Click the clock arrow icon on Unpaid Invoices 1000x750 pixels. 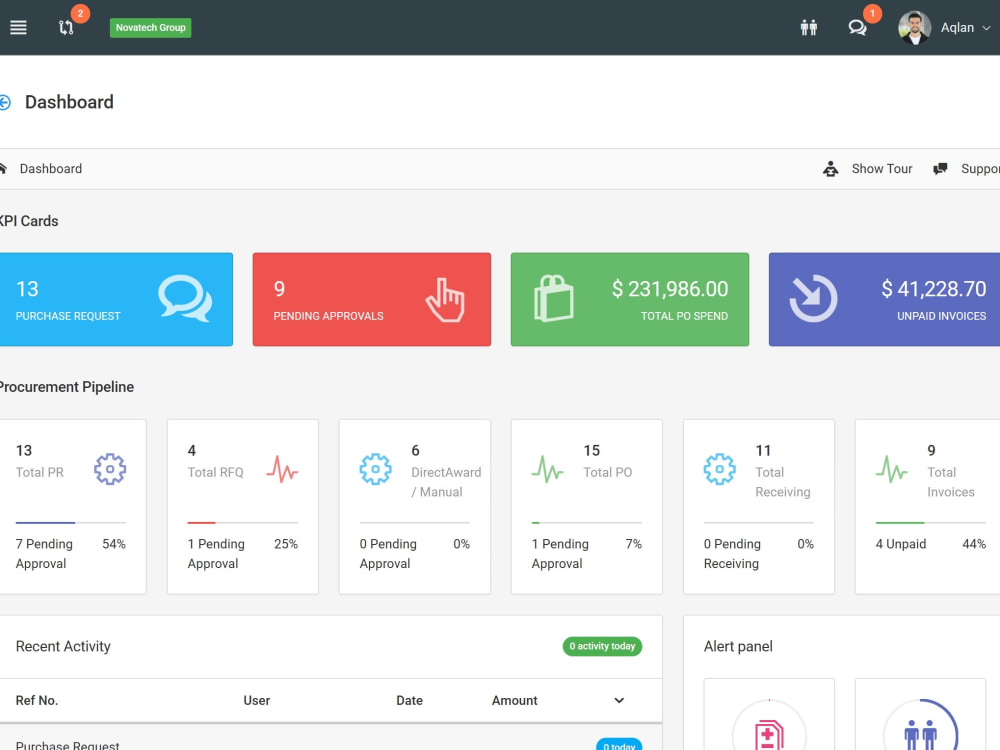(x=813, y=298)
